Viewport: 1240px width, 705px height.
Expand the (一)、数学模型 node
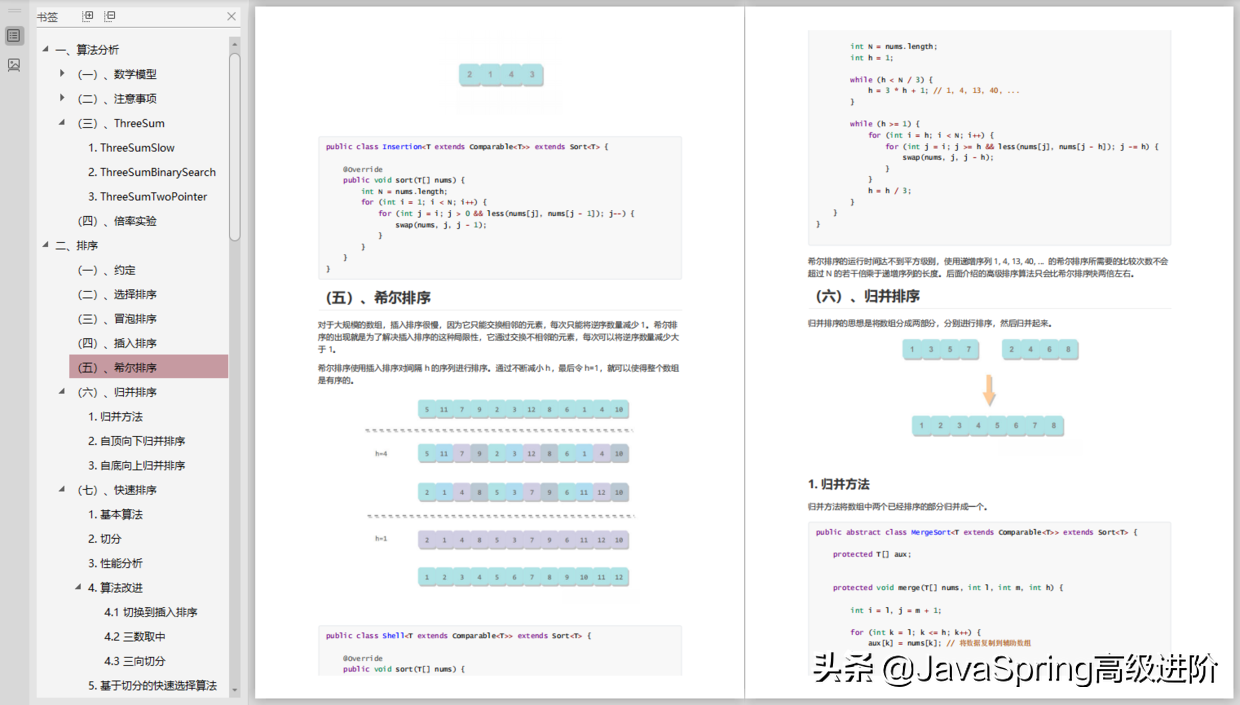[x=62, y=73]
